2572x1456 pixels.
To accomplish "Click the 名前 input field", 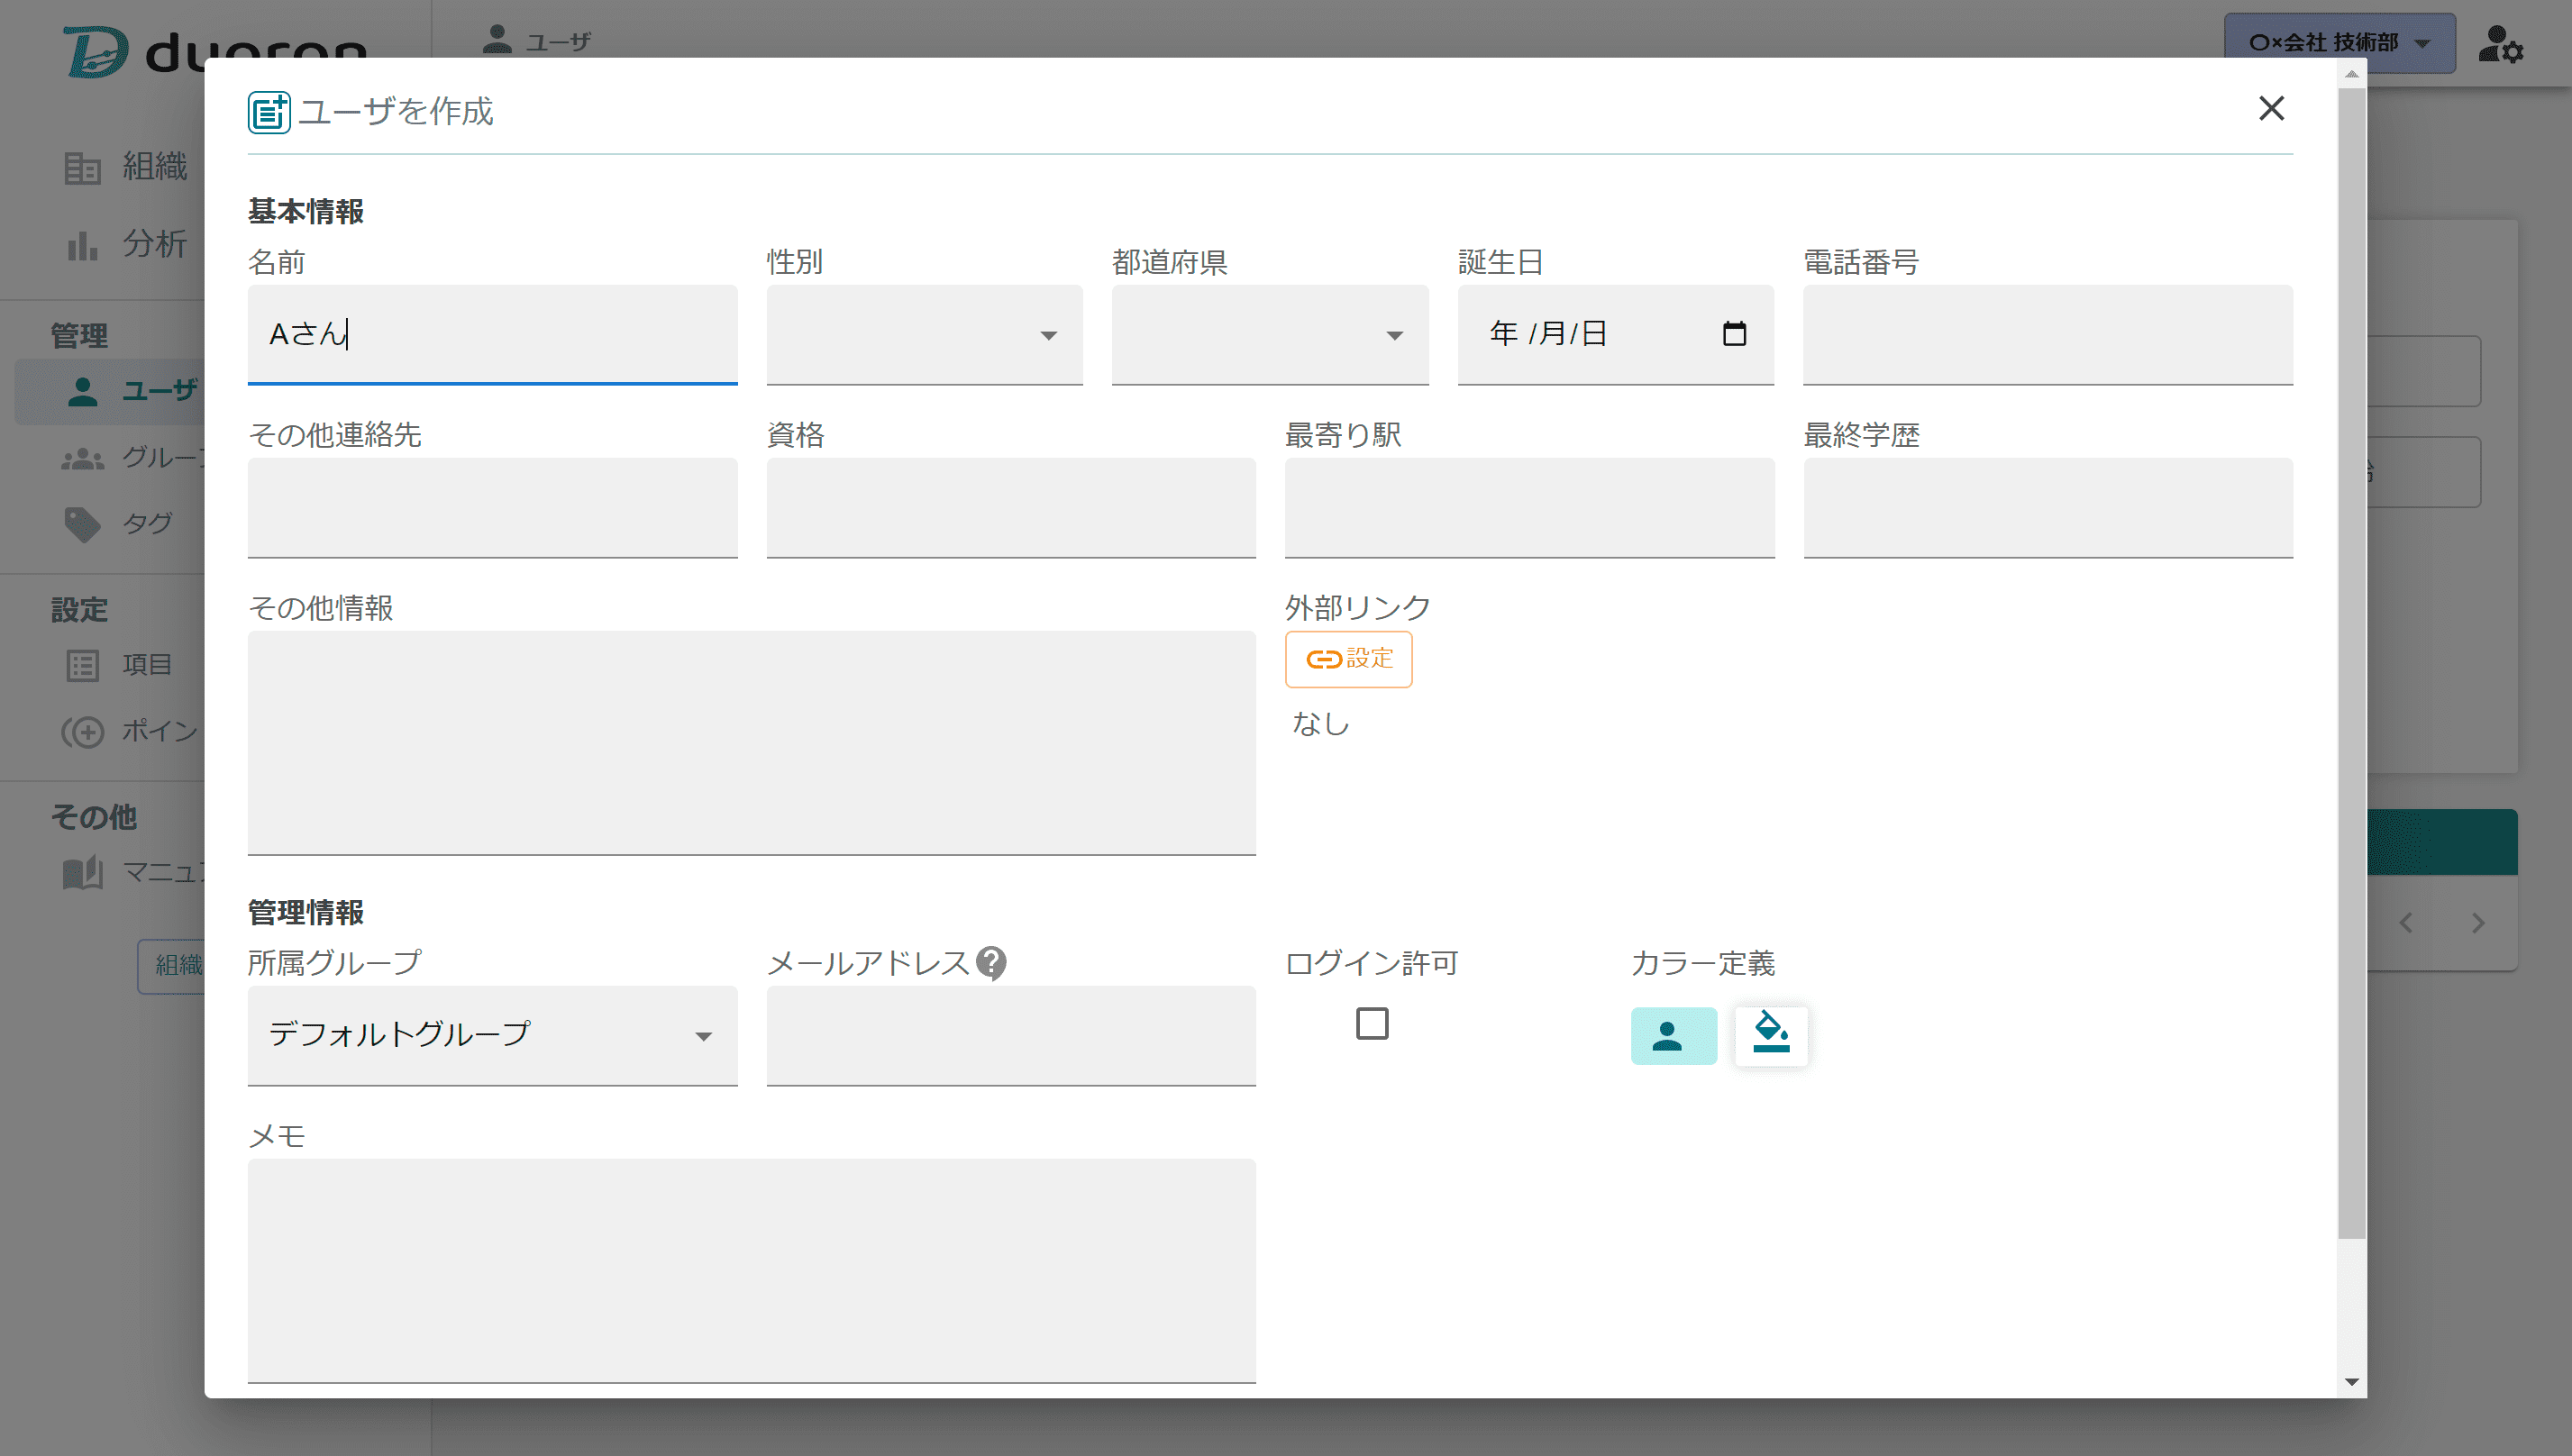I will pos(492,334).
